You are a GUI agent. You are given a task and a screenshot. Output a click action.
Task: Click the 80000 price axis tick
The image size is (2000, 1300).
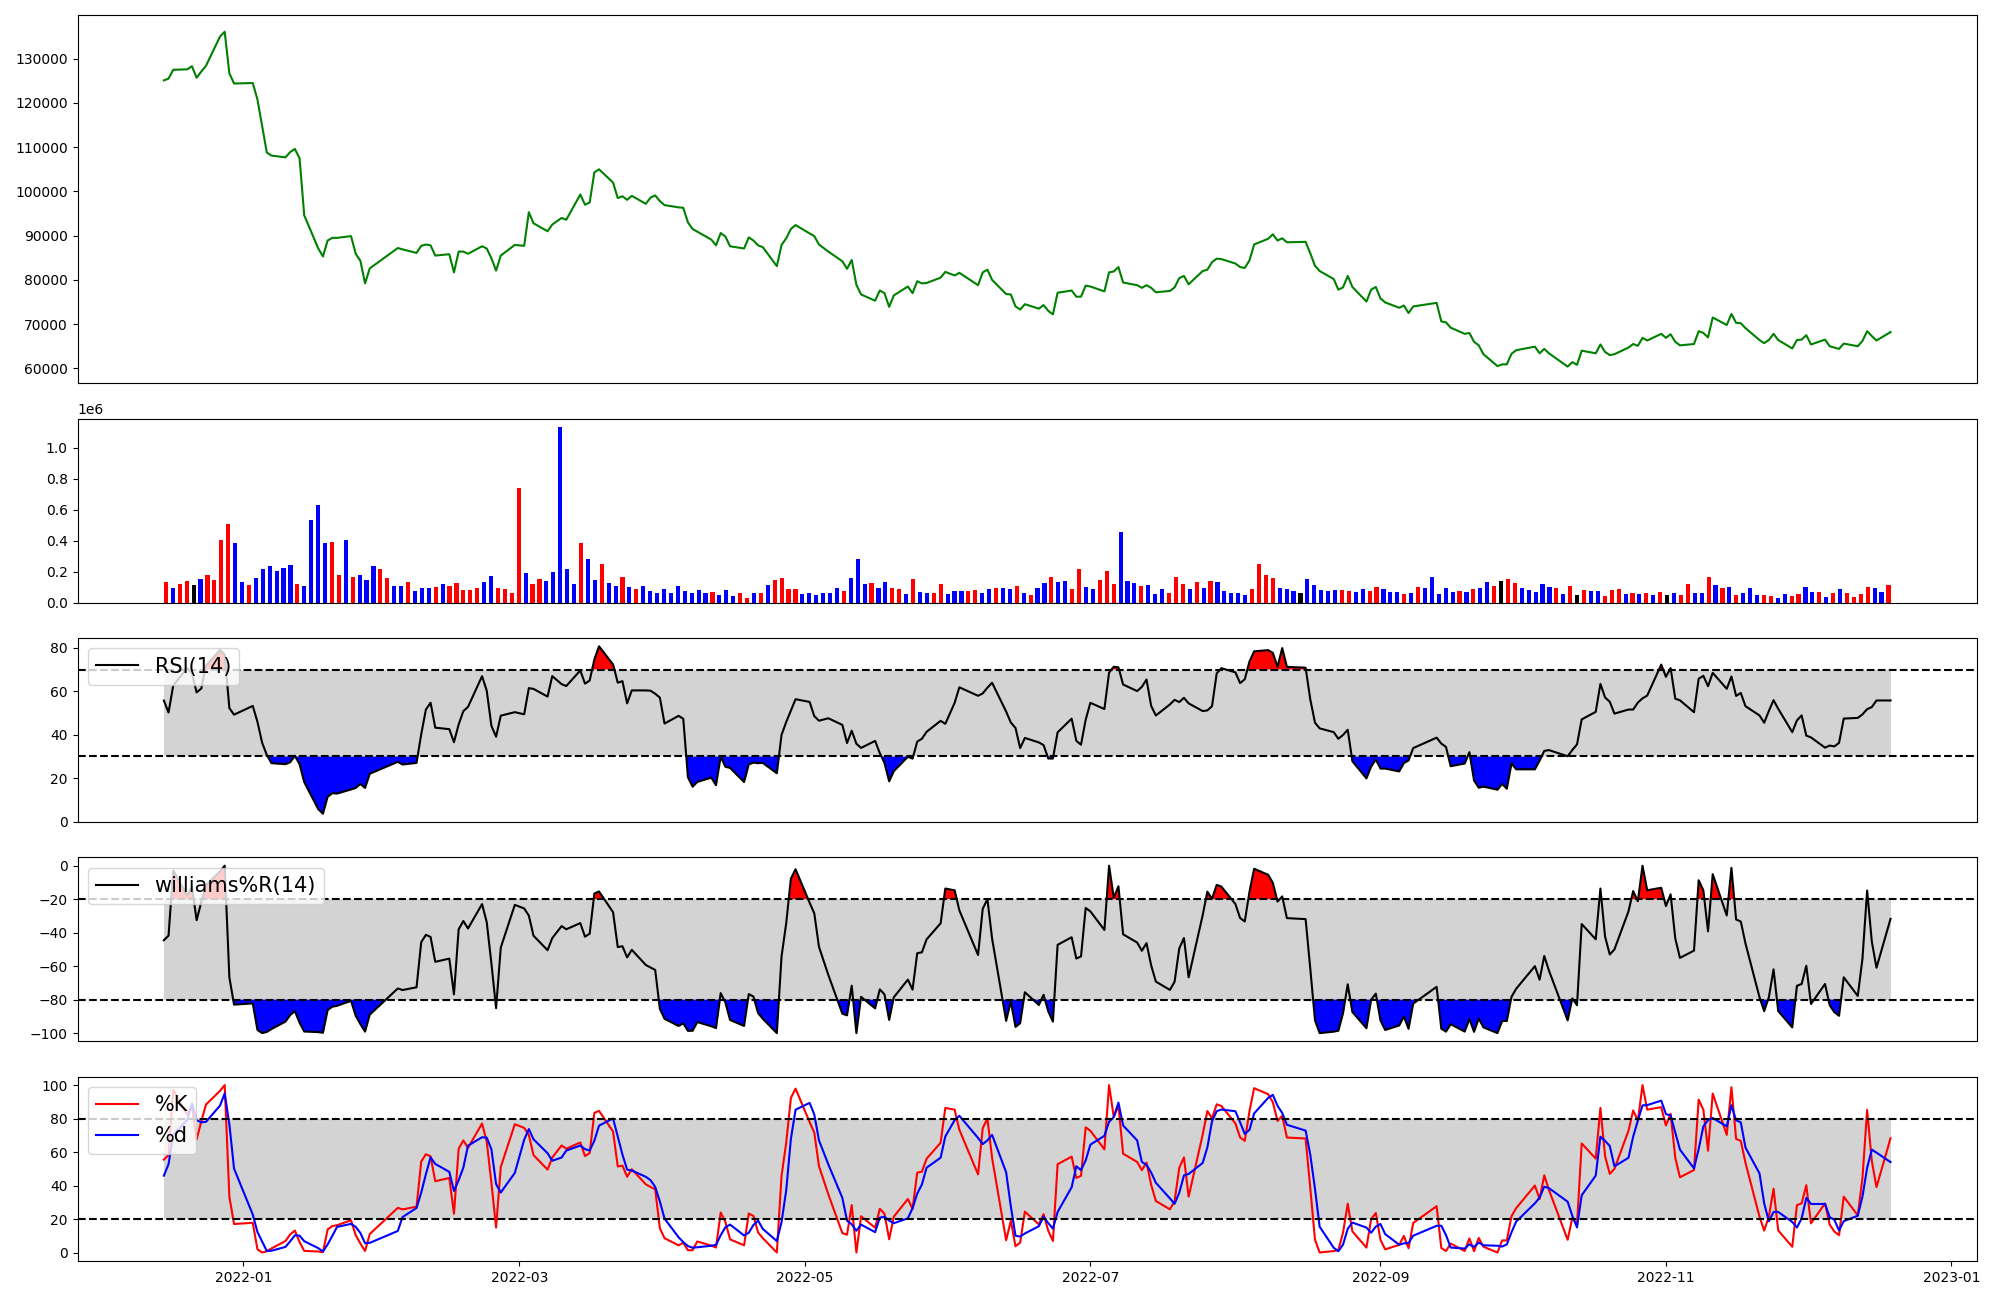(x=46, y=280)
